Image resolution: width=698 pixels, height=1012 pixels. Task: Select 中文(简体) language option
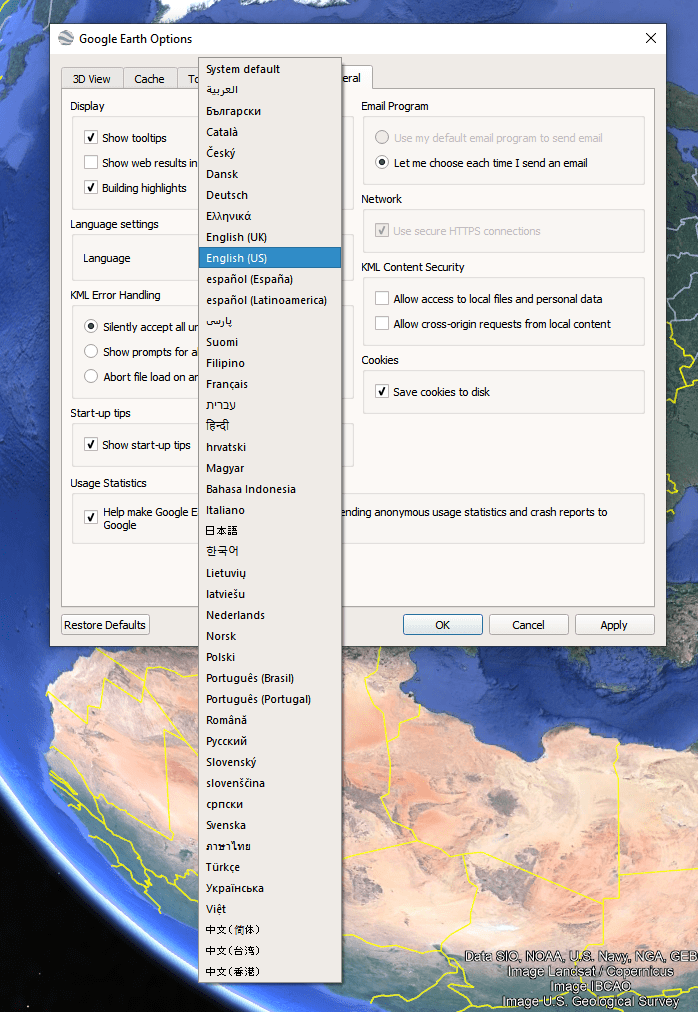click(270, 929)
